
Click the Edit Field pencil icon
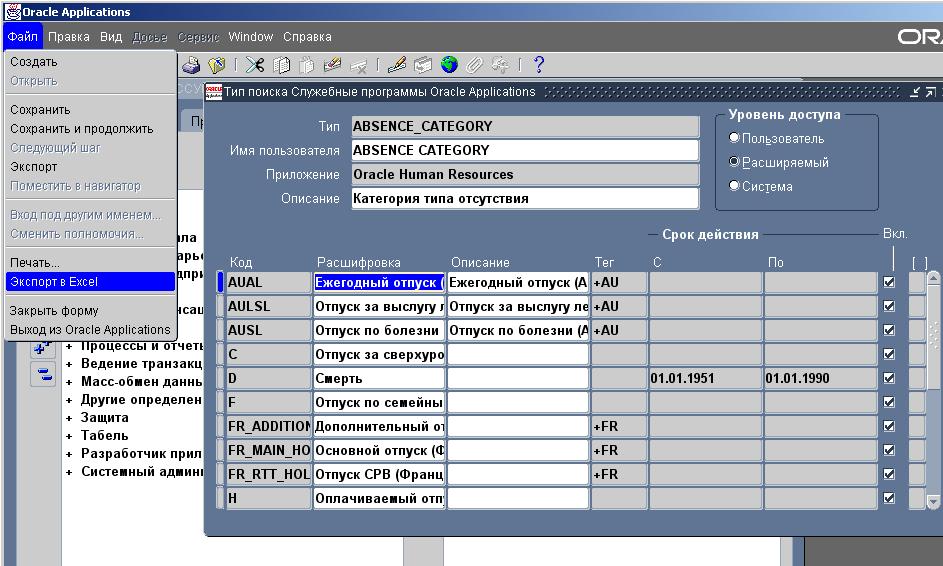click(396, 65)
